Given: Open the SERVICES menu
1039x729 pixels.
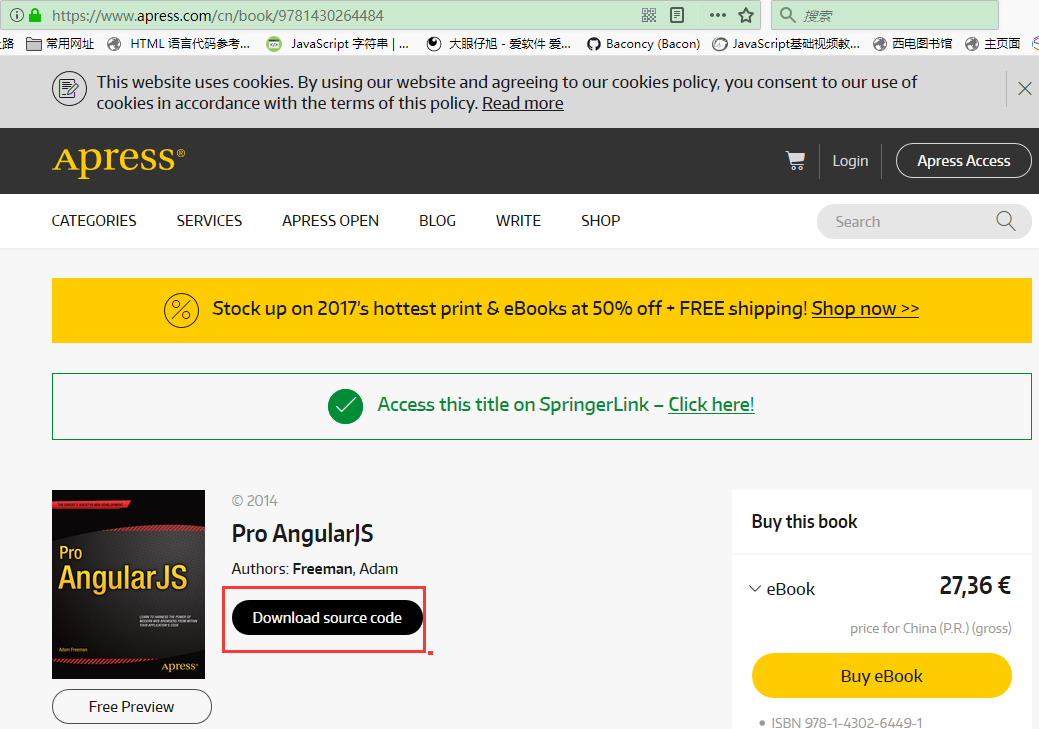Looking at the screenshot, I should pos(209,221).
